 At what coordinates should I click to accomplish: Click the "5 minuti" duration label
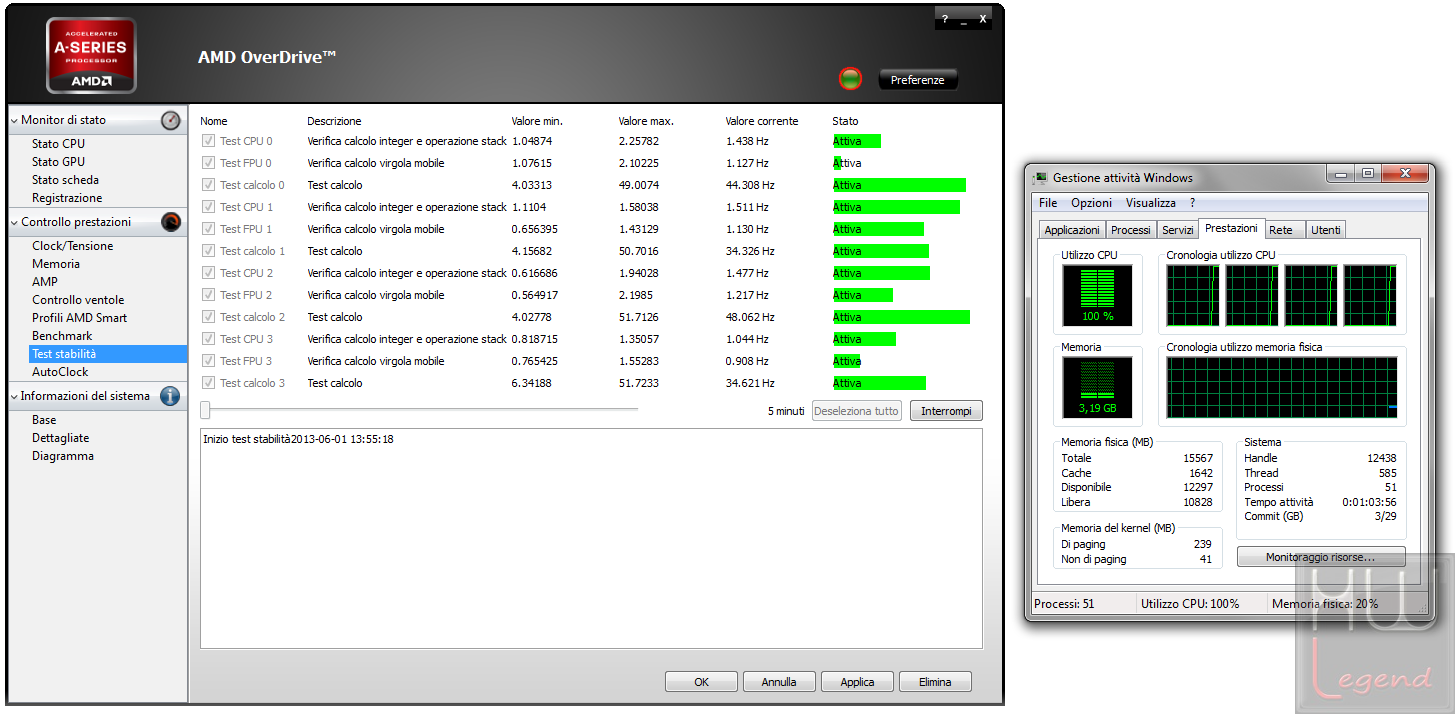pyautogui.click(x=786, y=411)
